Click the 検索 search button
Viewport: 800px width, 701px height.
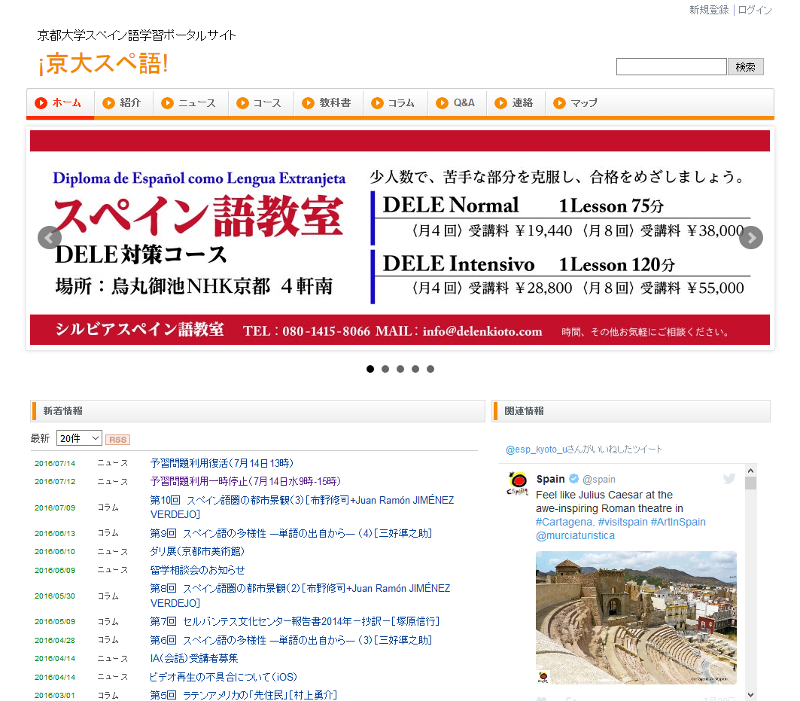pyautogui.click(x=745, y=67)
